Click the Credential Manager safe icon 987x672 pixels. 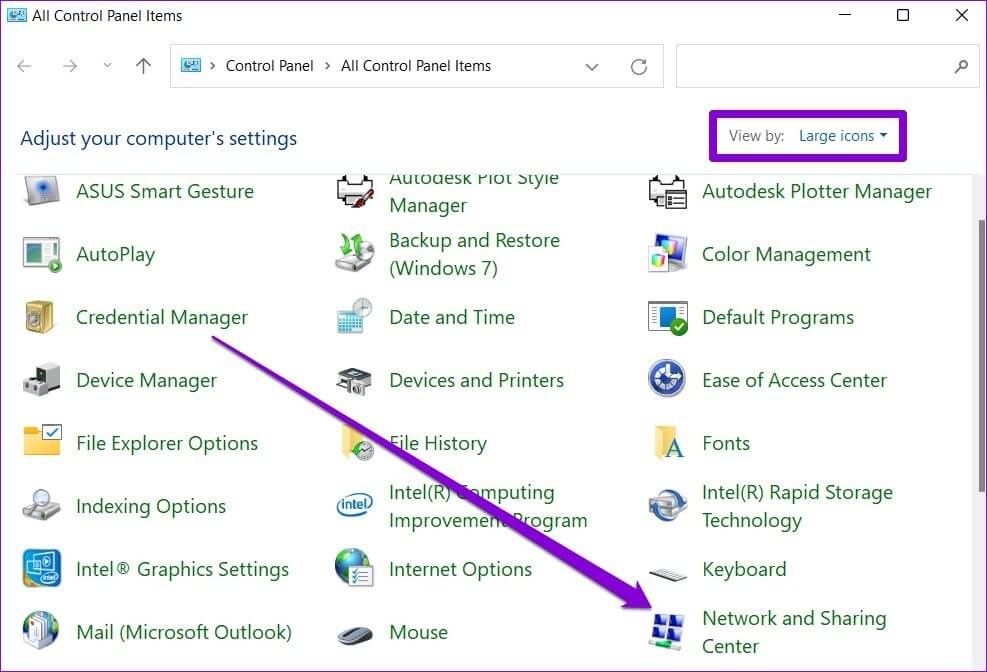tap(39, 316)
